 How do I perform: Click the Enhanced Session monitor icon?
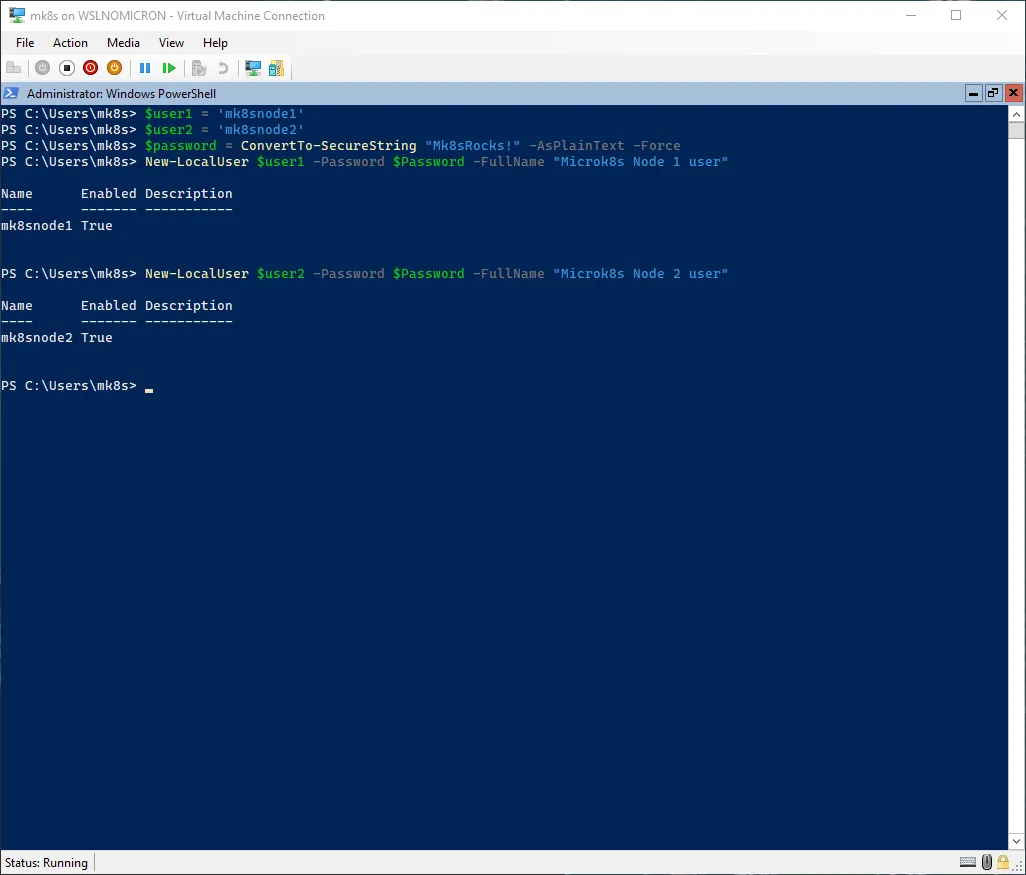pyautogui.click(x=253, y=68)
